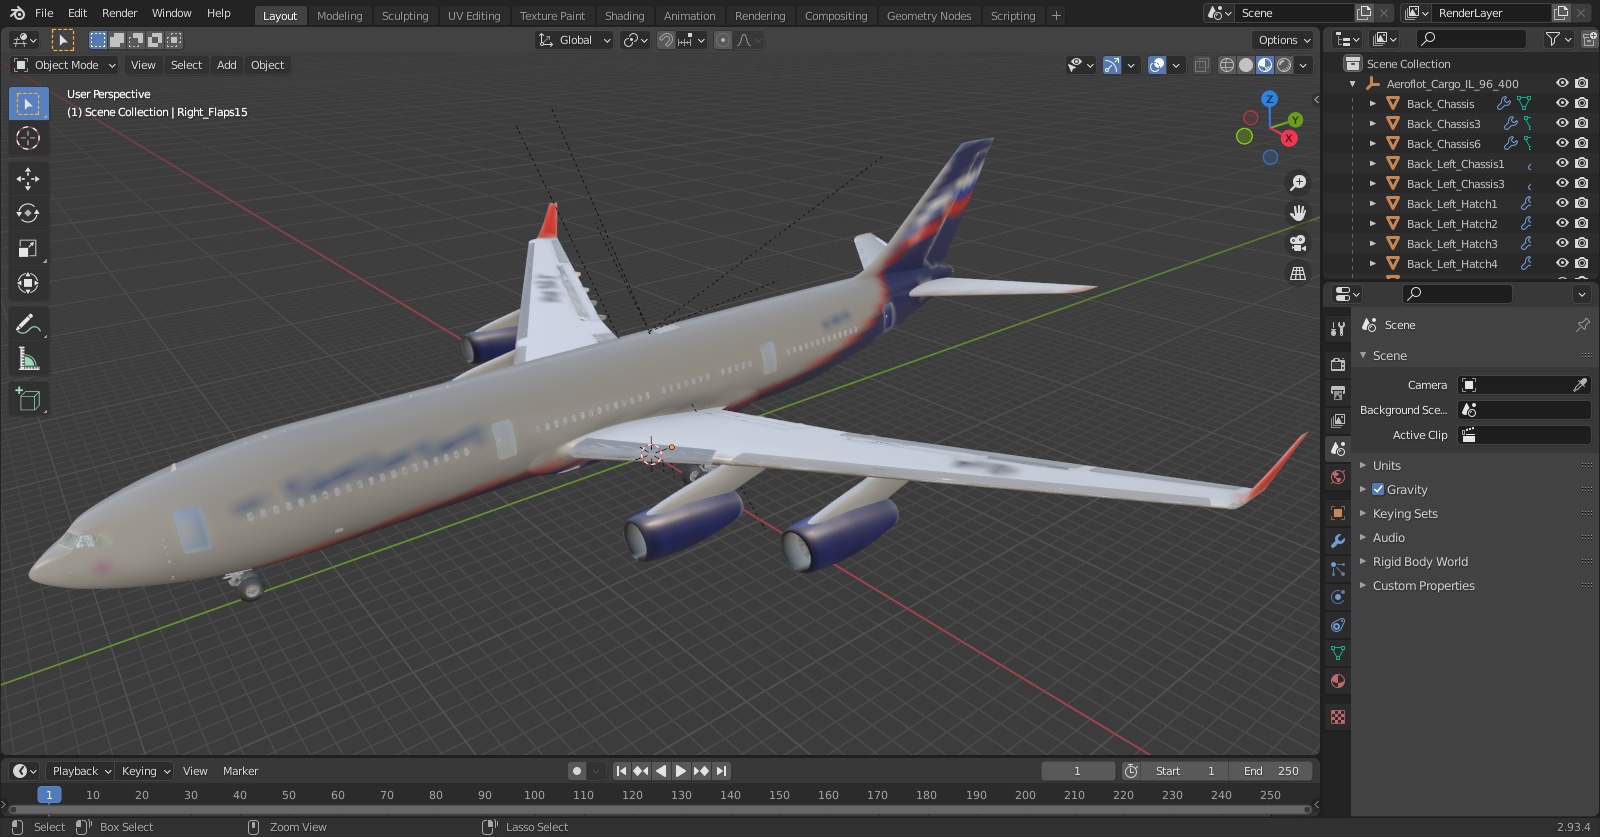Screen dimensions: 1600x837
Task: Toggle X-ray display in viewport header
Action: coord(1202,65)
